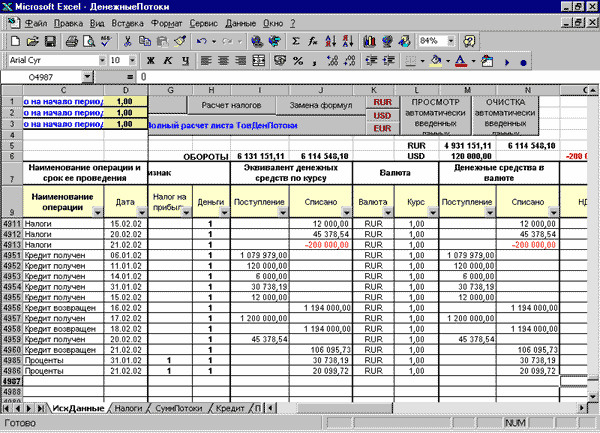Toggle bold (Ж) formatting
The width and height of the screenshot is (600, 433).
[150, 61]
